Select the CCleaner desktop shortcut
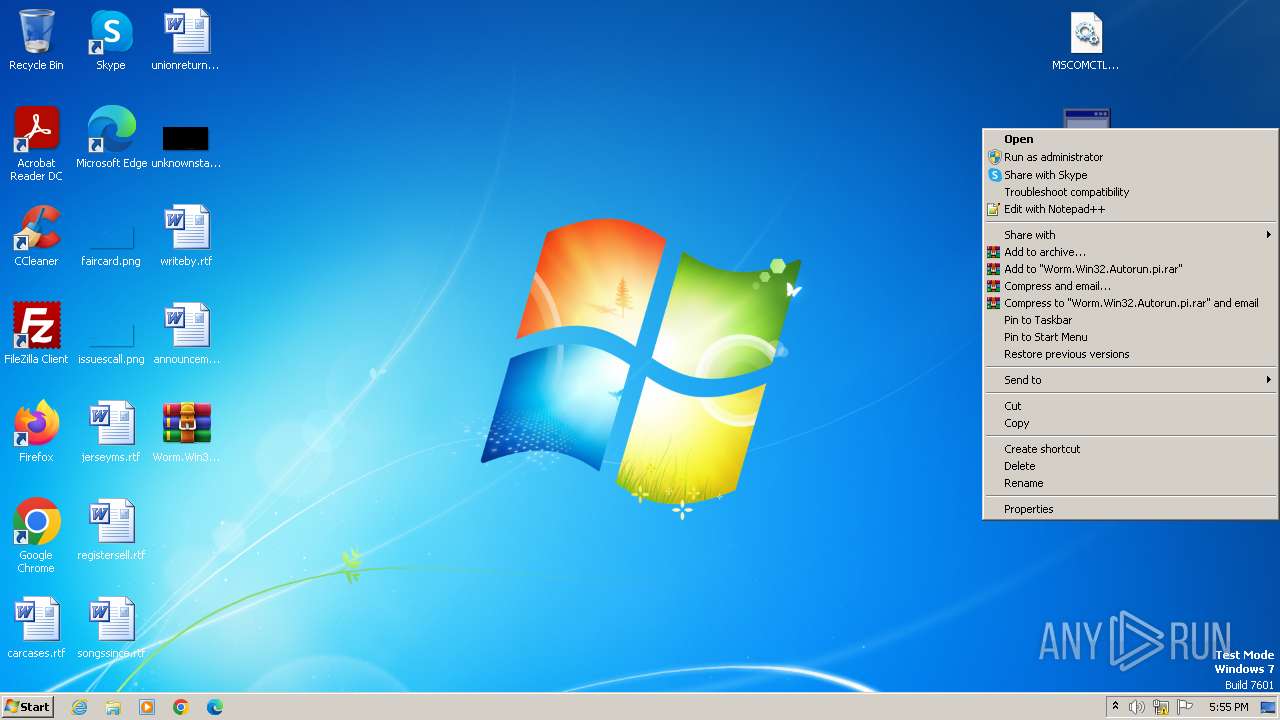This screenshot has height=720, width=1280. click(36, 236)
